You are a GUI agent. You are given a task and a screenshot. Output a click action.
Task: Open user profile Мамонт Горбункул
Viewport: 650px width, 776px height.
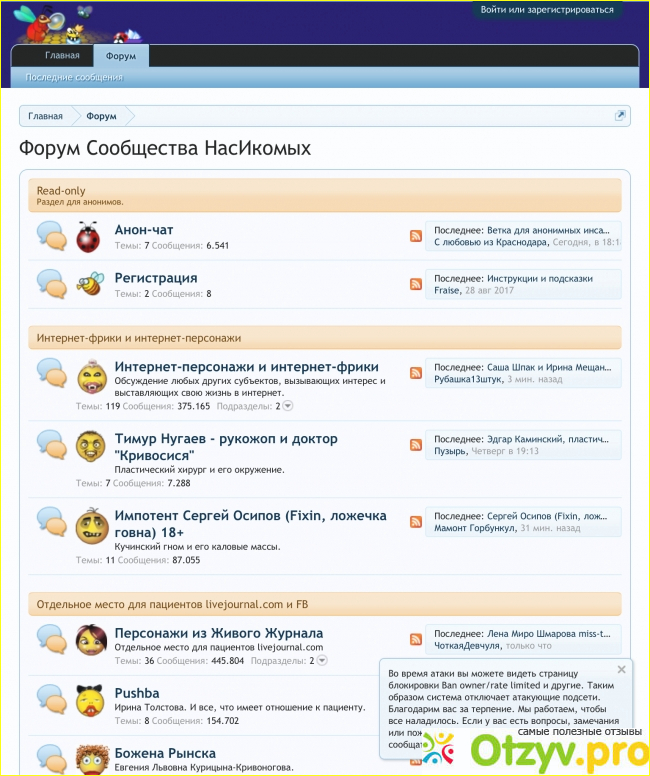(x=474, y=528)
